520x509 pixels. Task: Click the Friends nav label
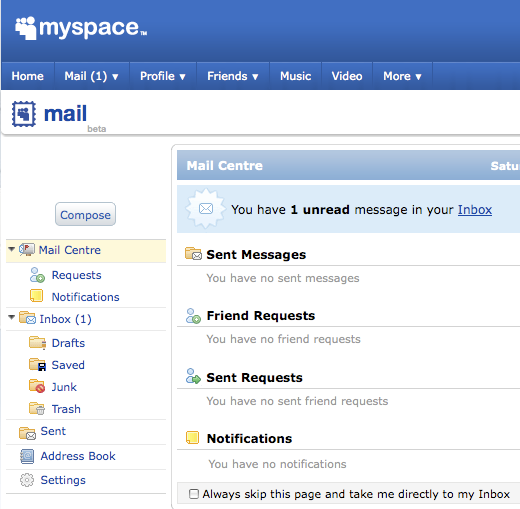227,76
